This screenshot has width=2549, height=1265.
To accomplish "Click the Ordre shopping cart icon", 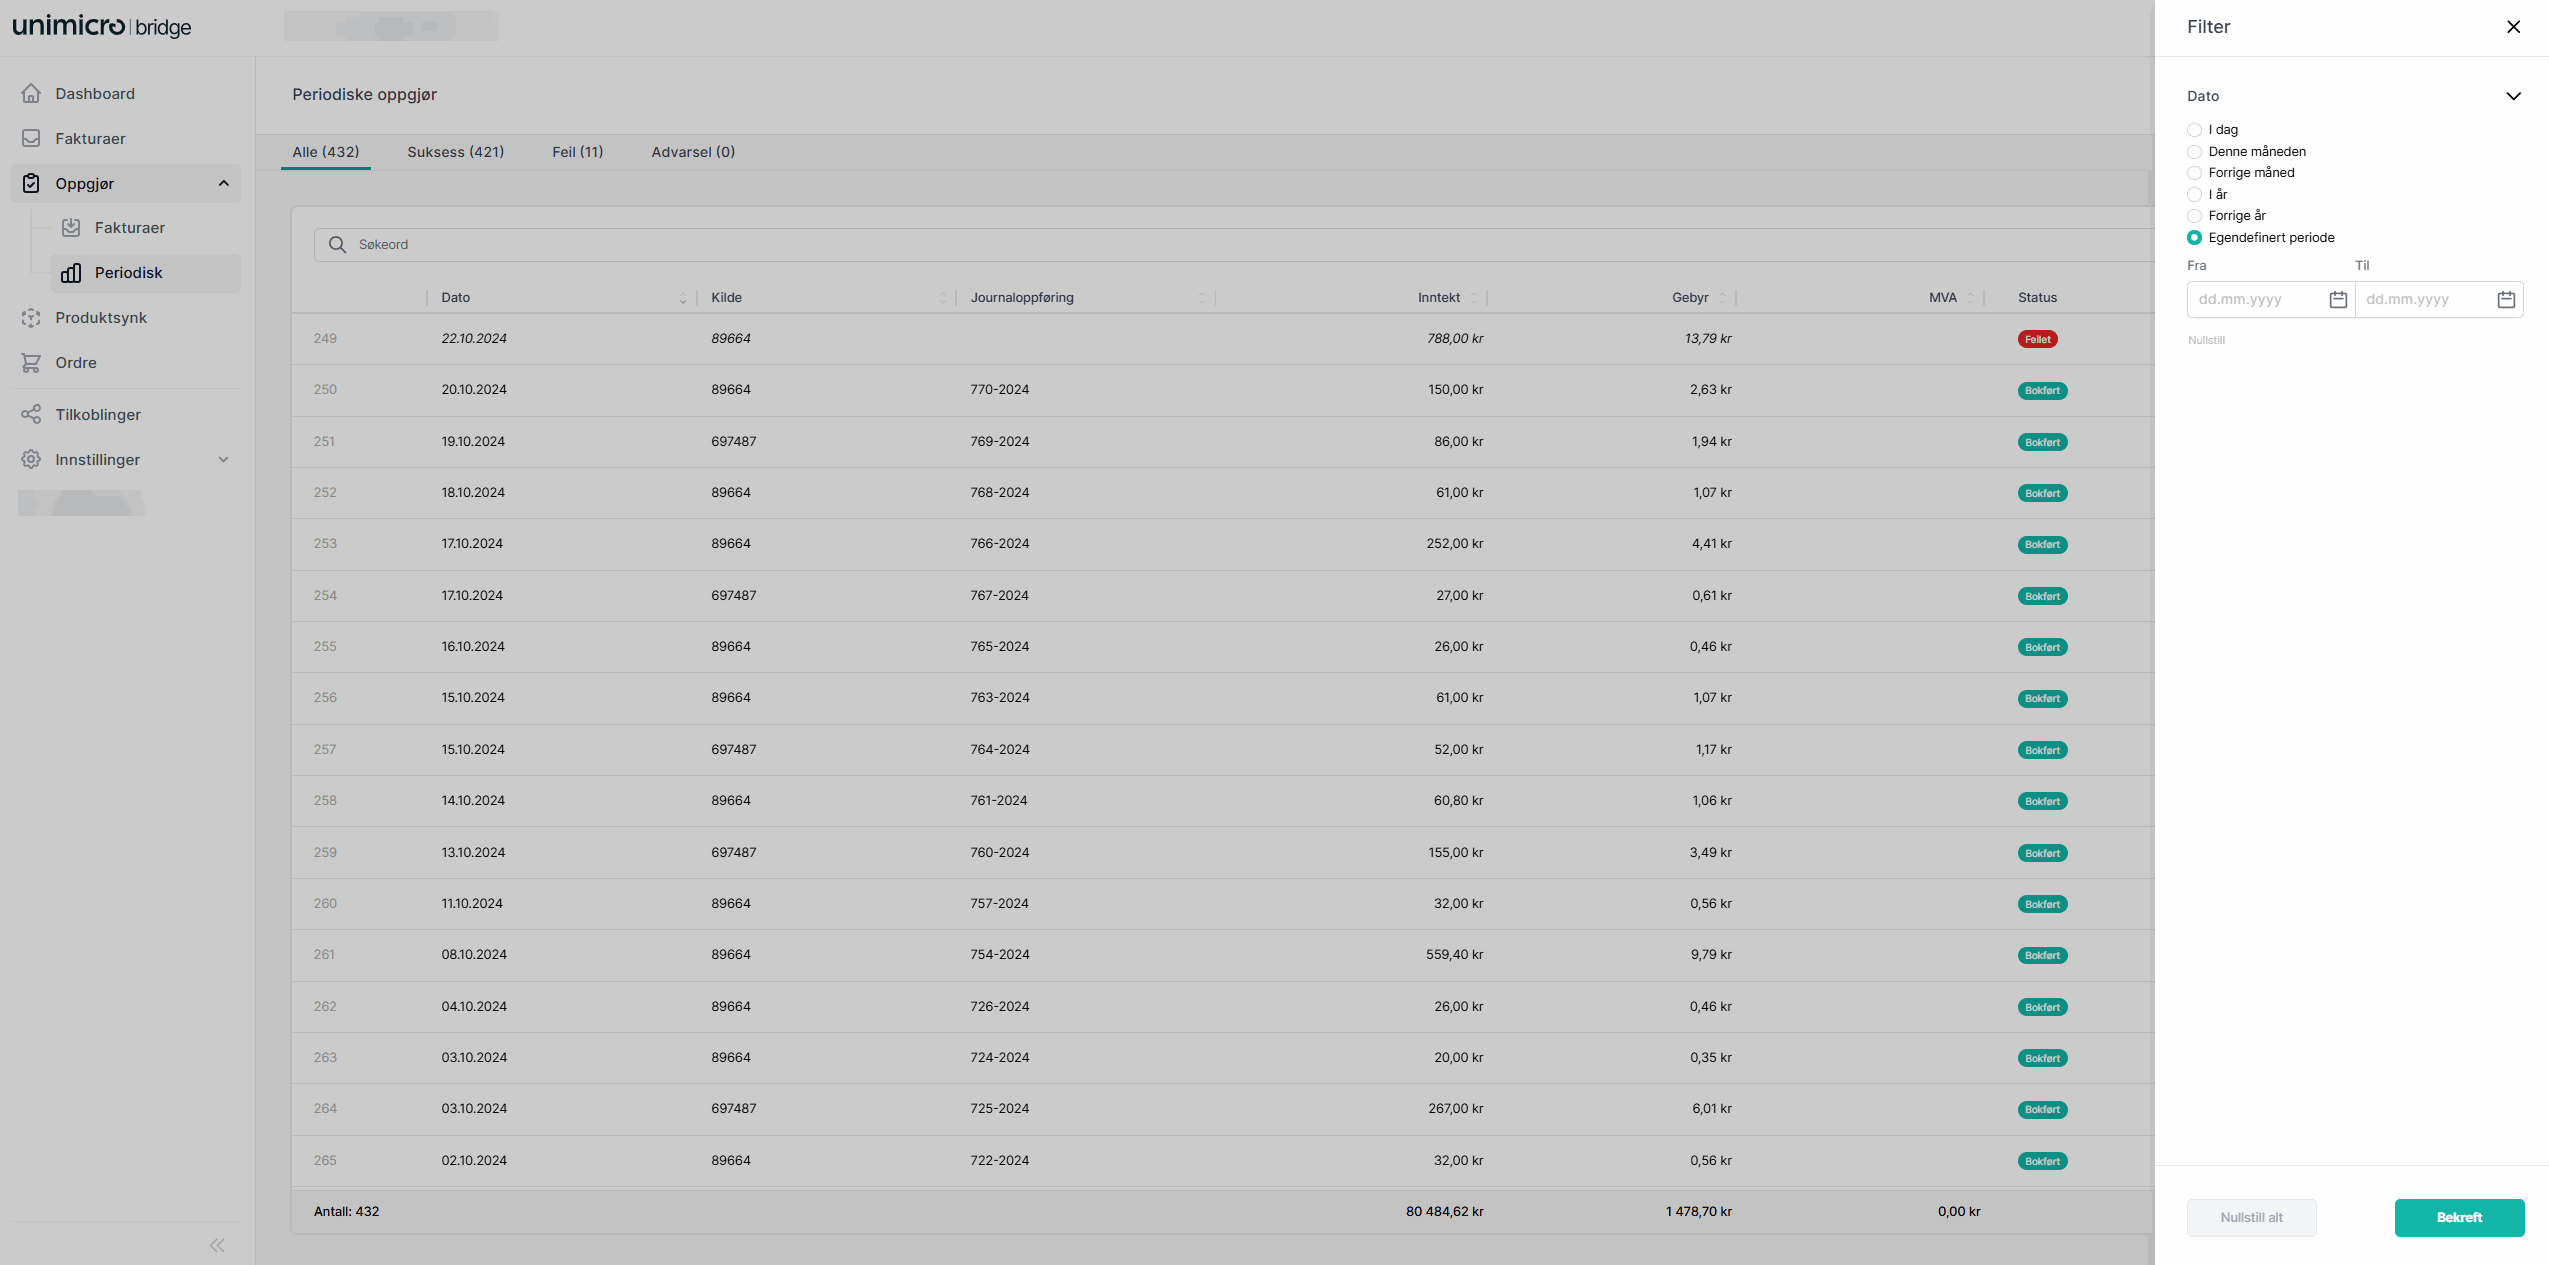I will pos(31,363).
